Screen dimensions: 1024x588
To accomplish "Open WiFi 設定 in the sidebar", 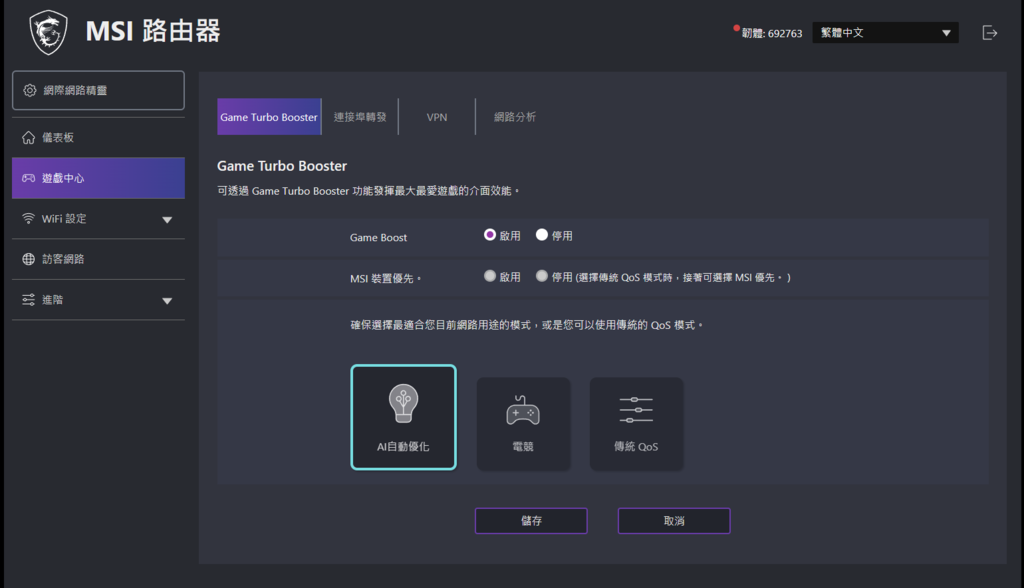I will pyautogui.click(x=98, y=219).
